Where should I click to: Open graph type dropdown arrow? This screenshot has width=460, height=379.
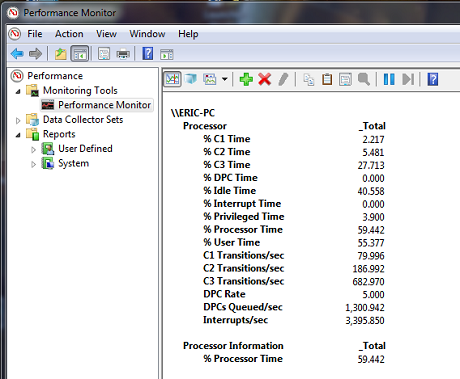pyautogui.click(x=225, y=79)
